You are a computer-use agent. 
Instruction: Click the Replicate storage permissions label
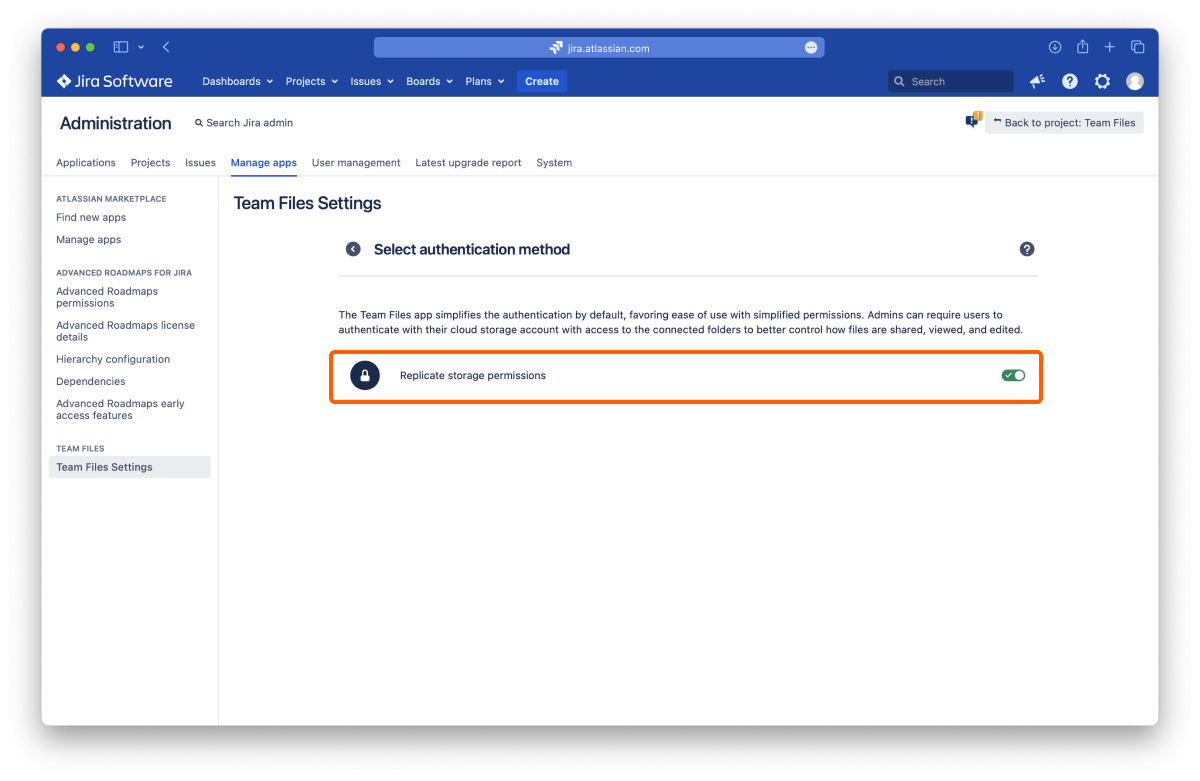[x=473, y=375]
